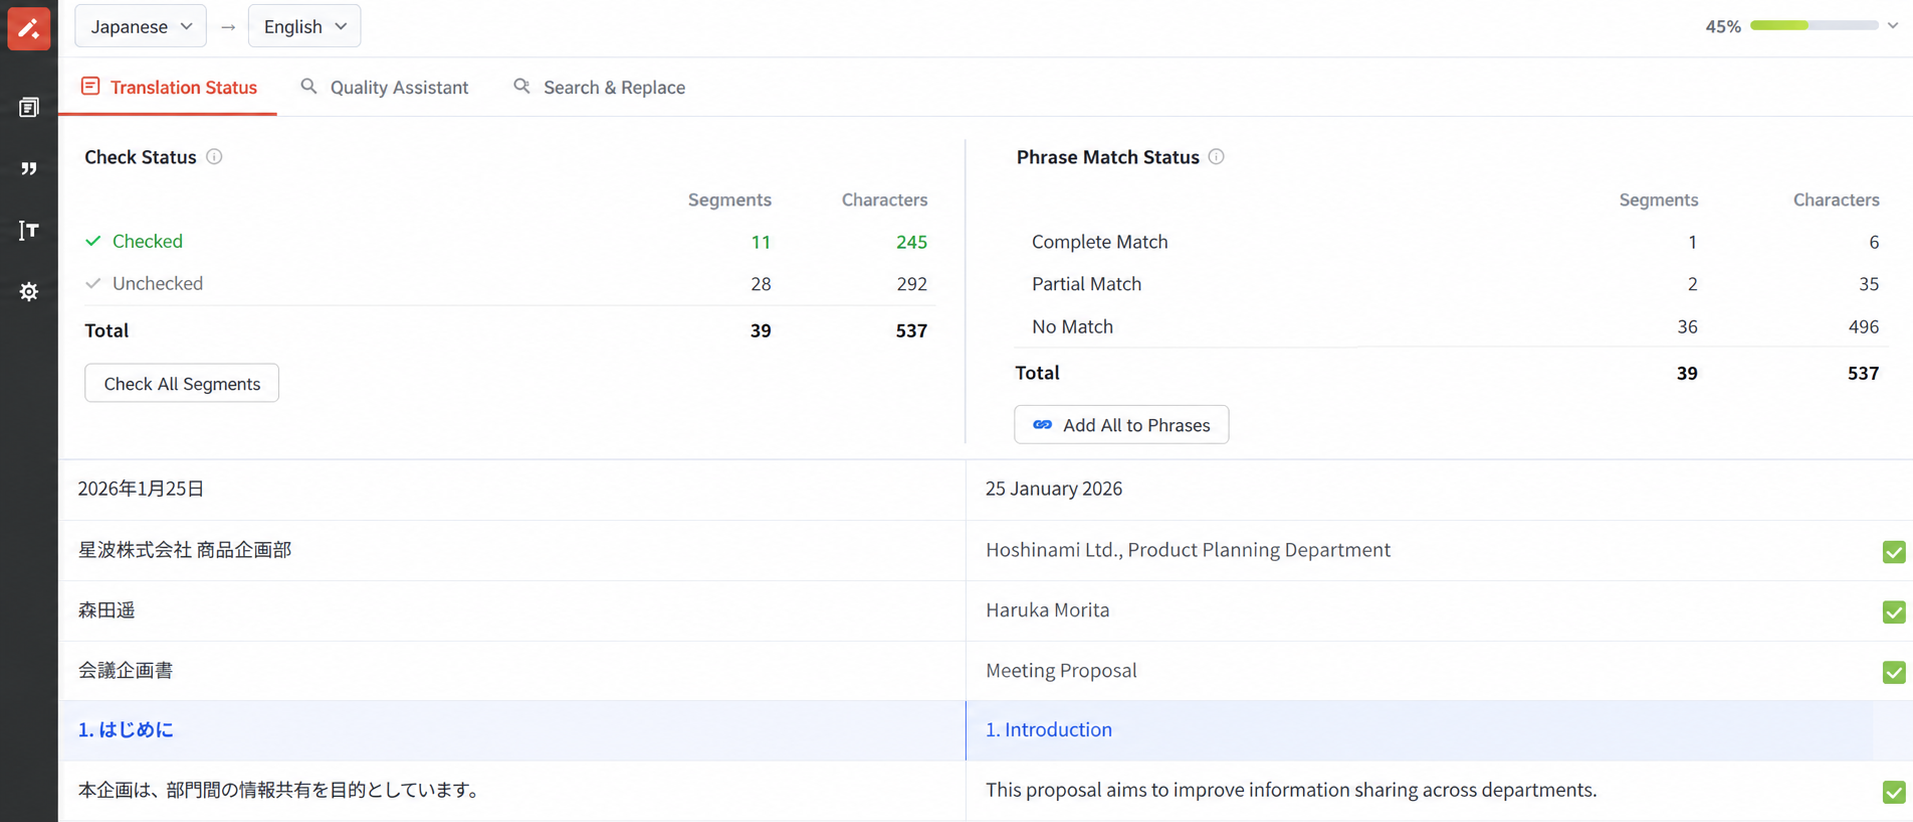Open the document pages icon in sidebar
Viewport: 1913px width, 822px height.
(x=29, y=107)
